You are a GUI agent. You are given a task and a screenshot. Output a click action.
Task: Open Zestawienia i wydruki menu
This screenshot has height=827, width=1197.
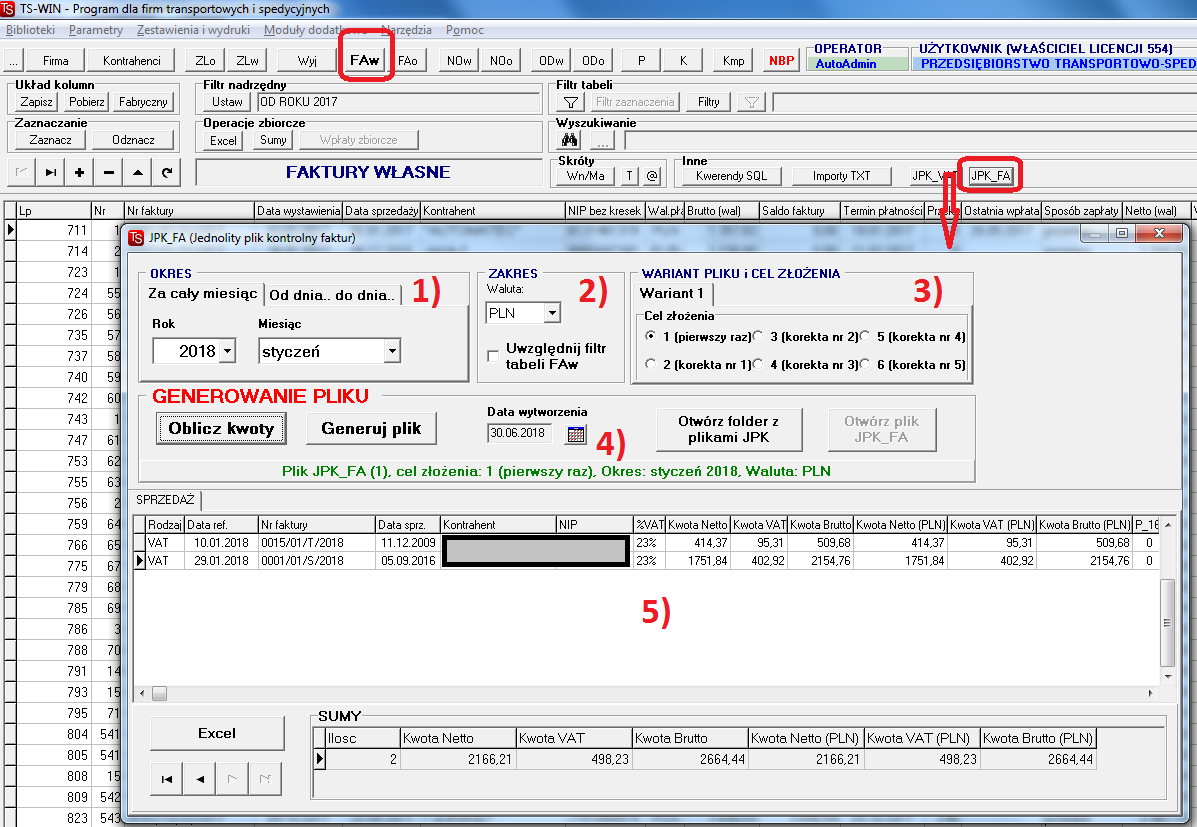point(193,30)
